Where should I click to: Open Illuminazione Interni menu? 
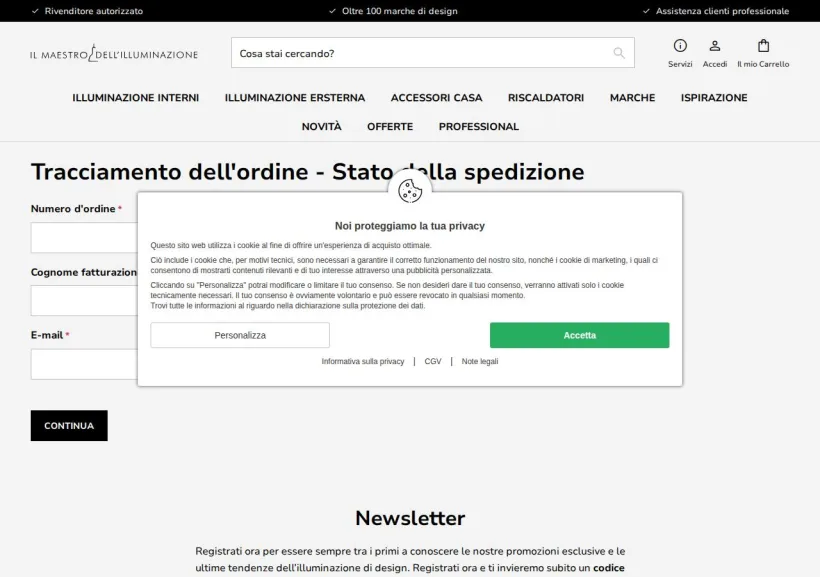tap(135, 98)
